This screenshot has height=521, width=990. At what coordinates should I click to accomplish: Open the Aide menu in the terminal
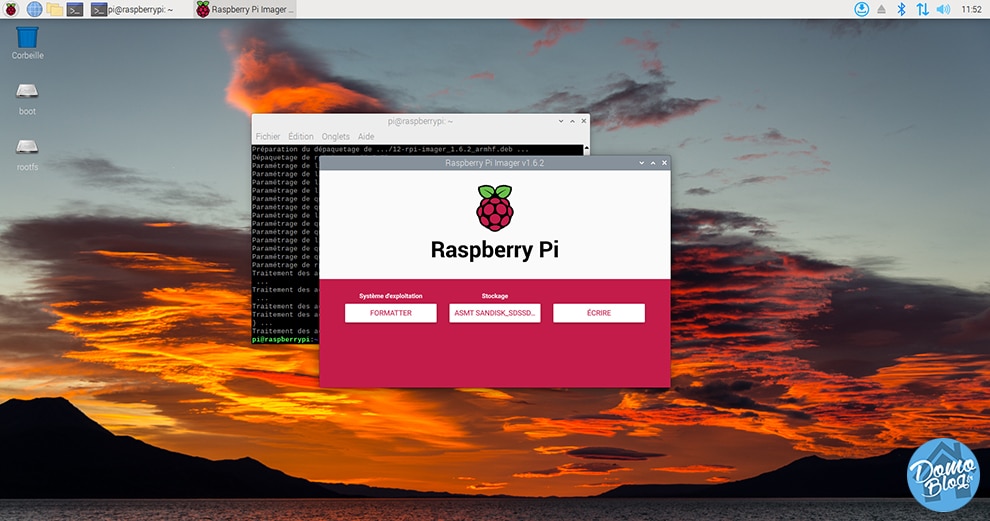pyautogui.click(x=366, y=136)
